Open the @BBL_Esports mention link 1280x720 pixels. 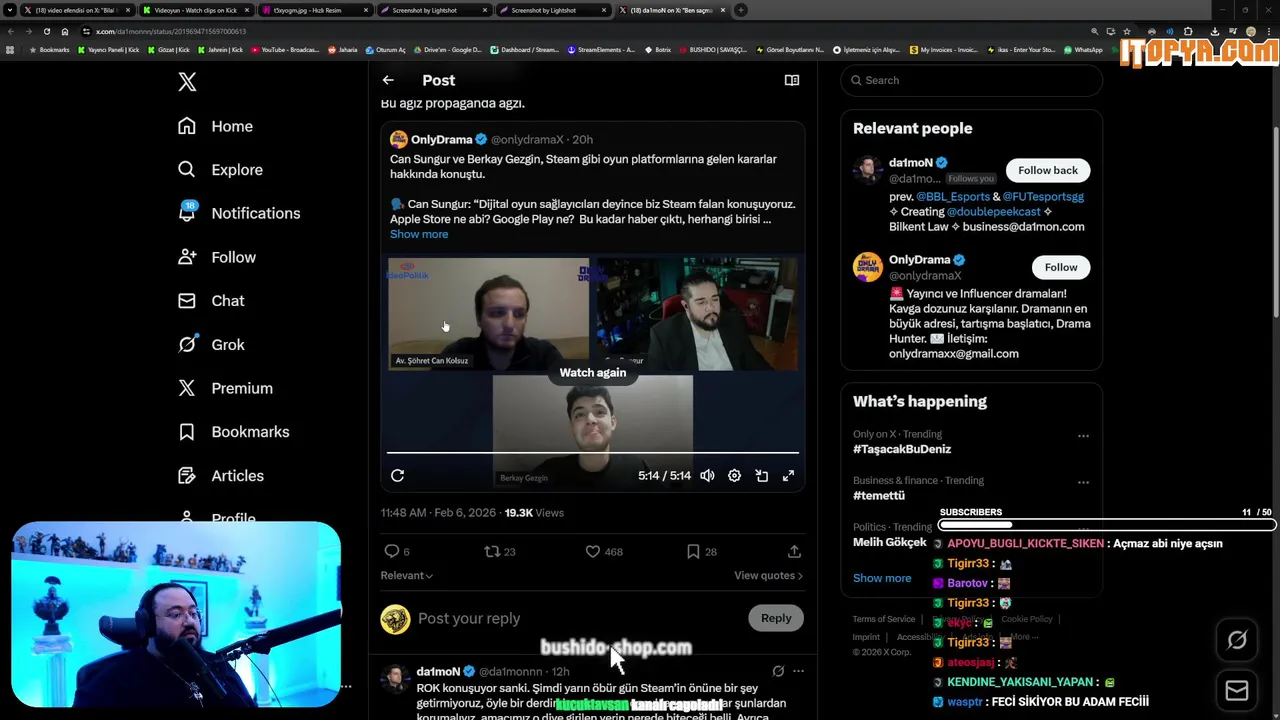(952, 197)
